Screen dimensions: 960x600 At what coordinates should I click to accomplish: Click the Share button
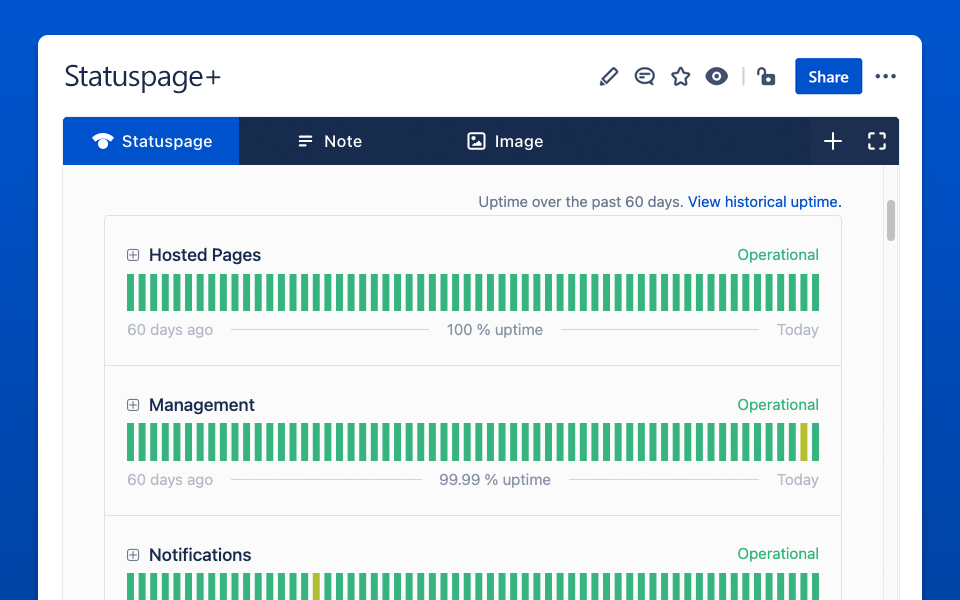828,77
